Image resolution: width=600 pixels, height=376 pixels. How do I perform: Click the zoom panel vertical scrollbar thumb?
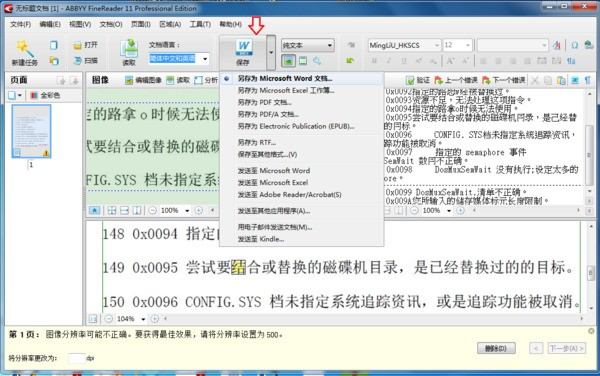click(x=591, y=272)
